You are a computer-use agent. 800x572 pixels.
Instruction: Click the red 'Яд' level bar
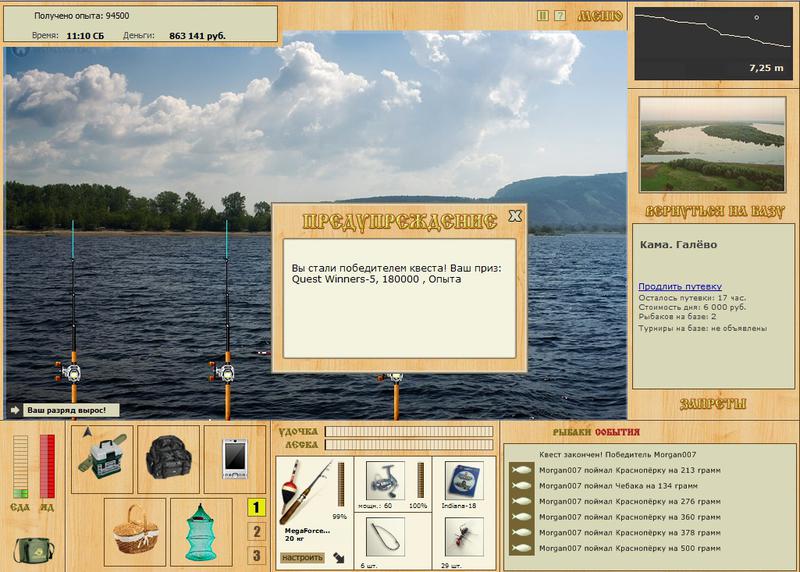pyautogui.click(x=47, y=466)
